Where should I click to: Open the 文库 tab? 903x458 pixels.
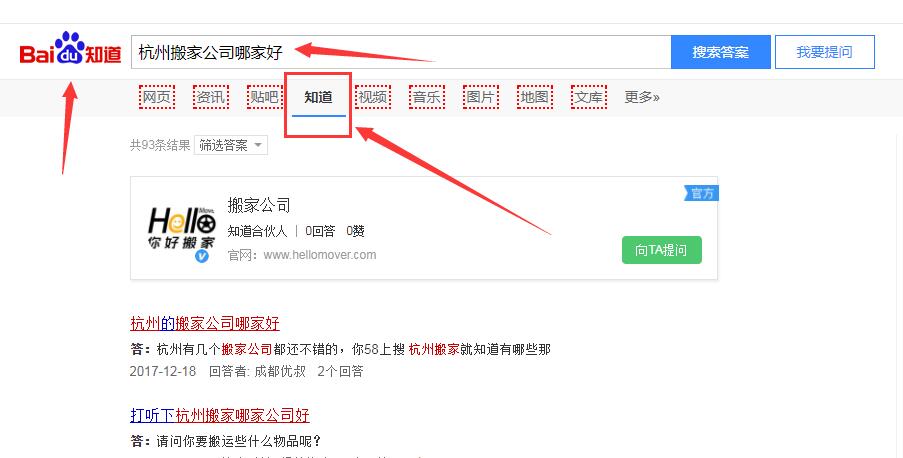click(588, 97)
